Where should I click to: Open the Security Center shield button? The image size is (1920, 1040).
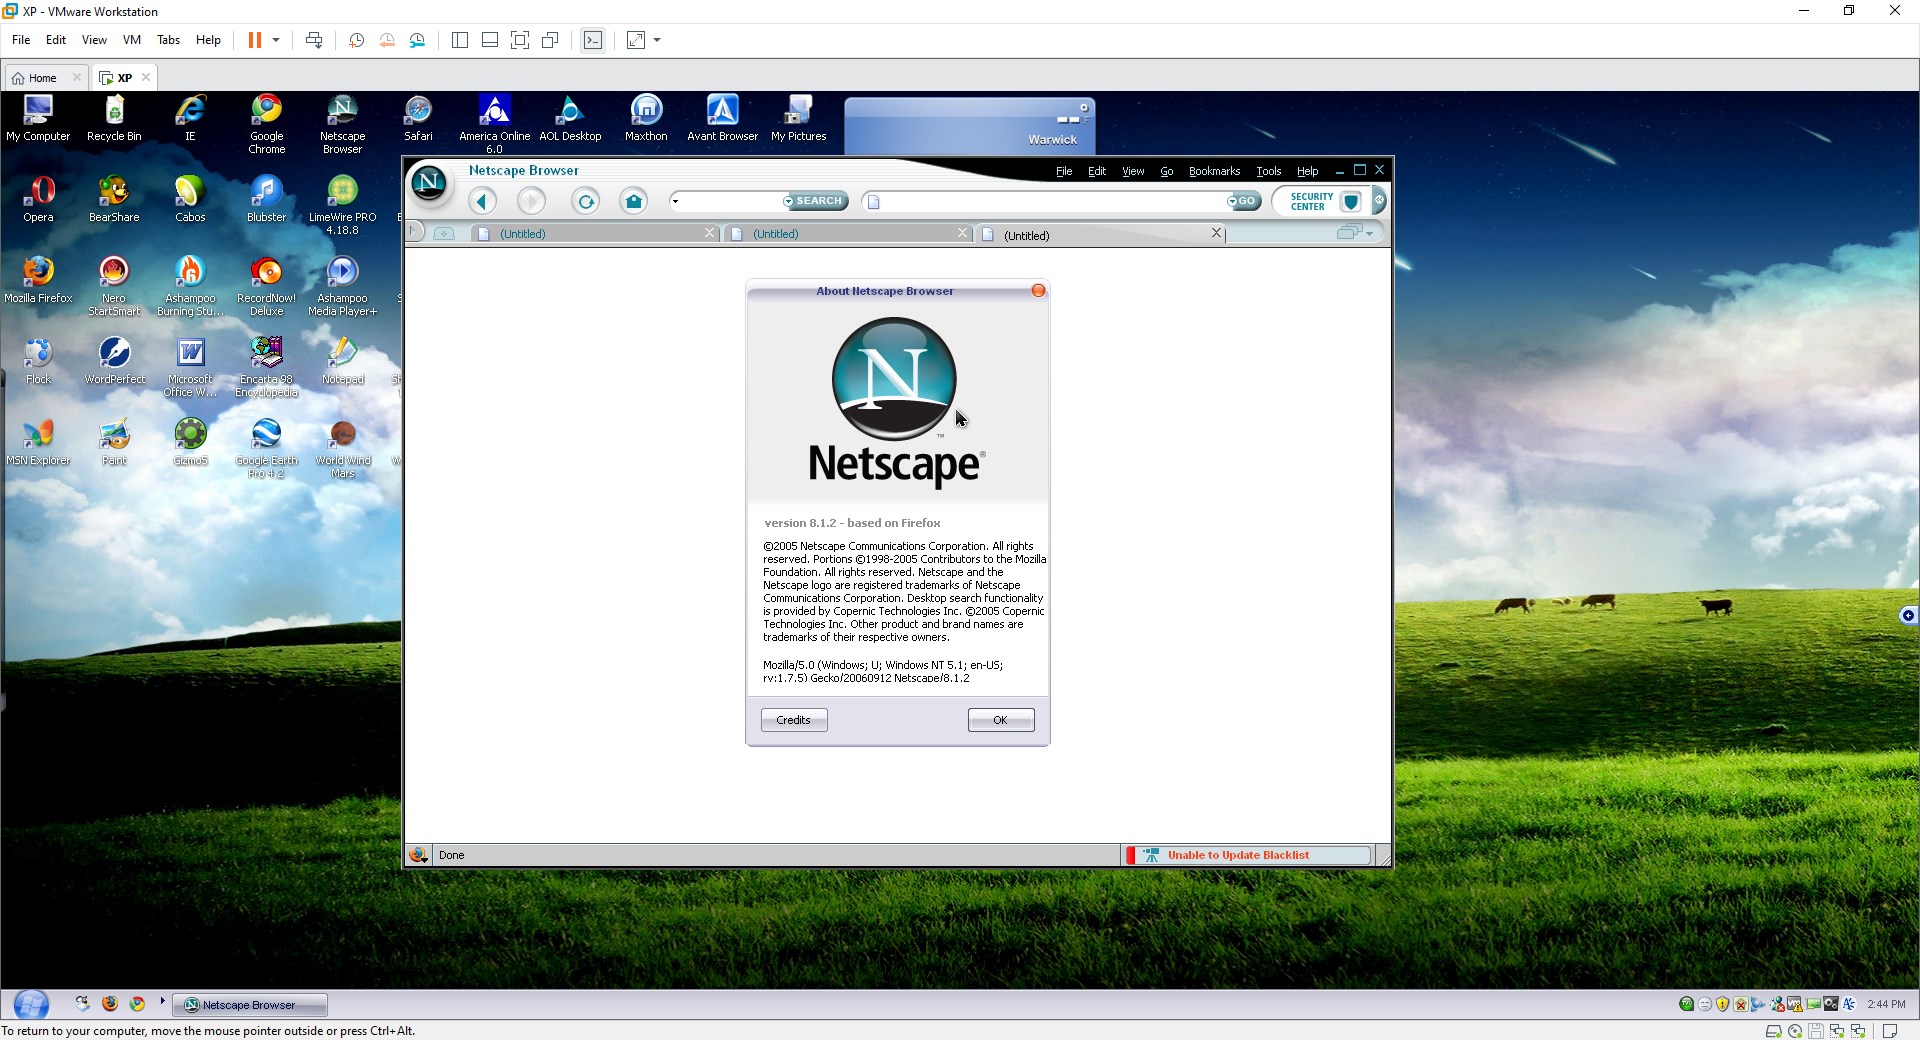pyautogui.click(x=1351, y=202)
